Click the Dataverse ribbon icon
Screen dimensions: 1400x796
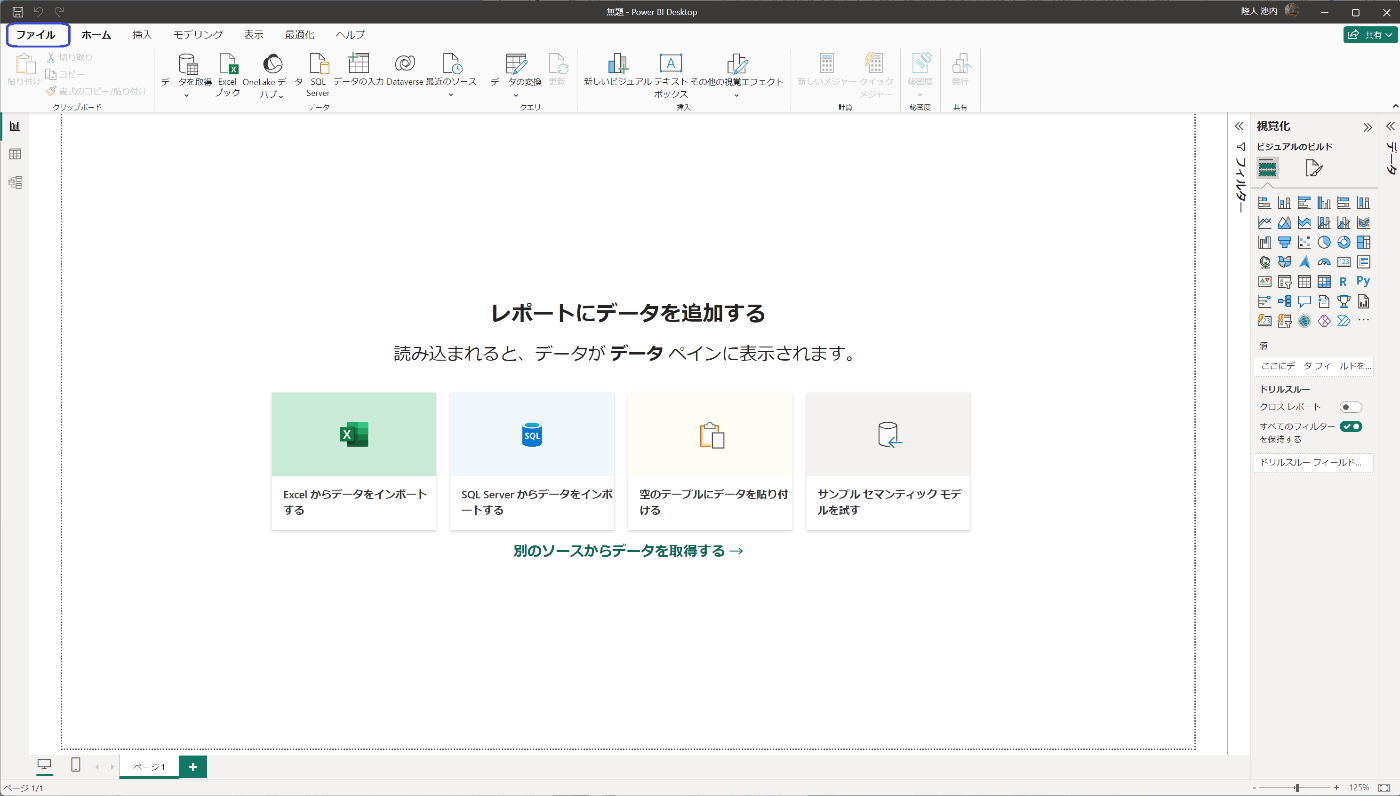[x=405, y=70]
